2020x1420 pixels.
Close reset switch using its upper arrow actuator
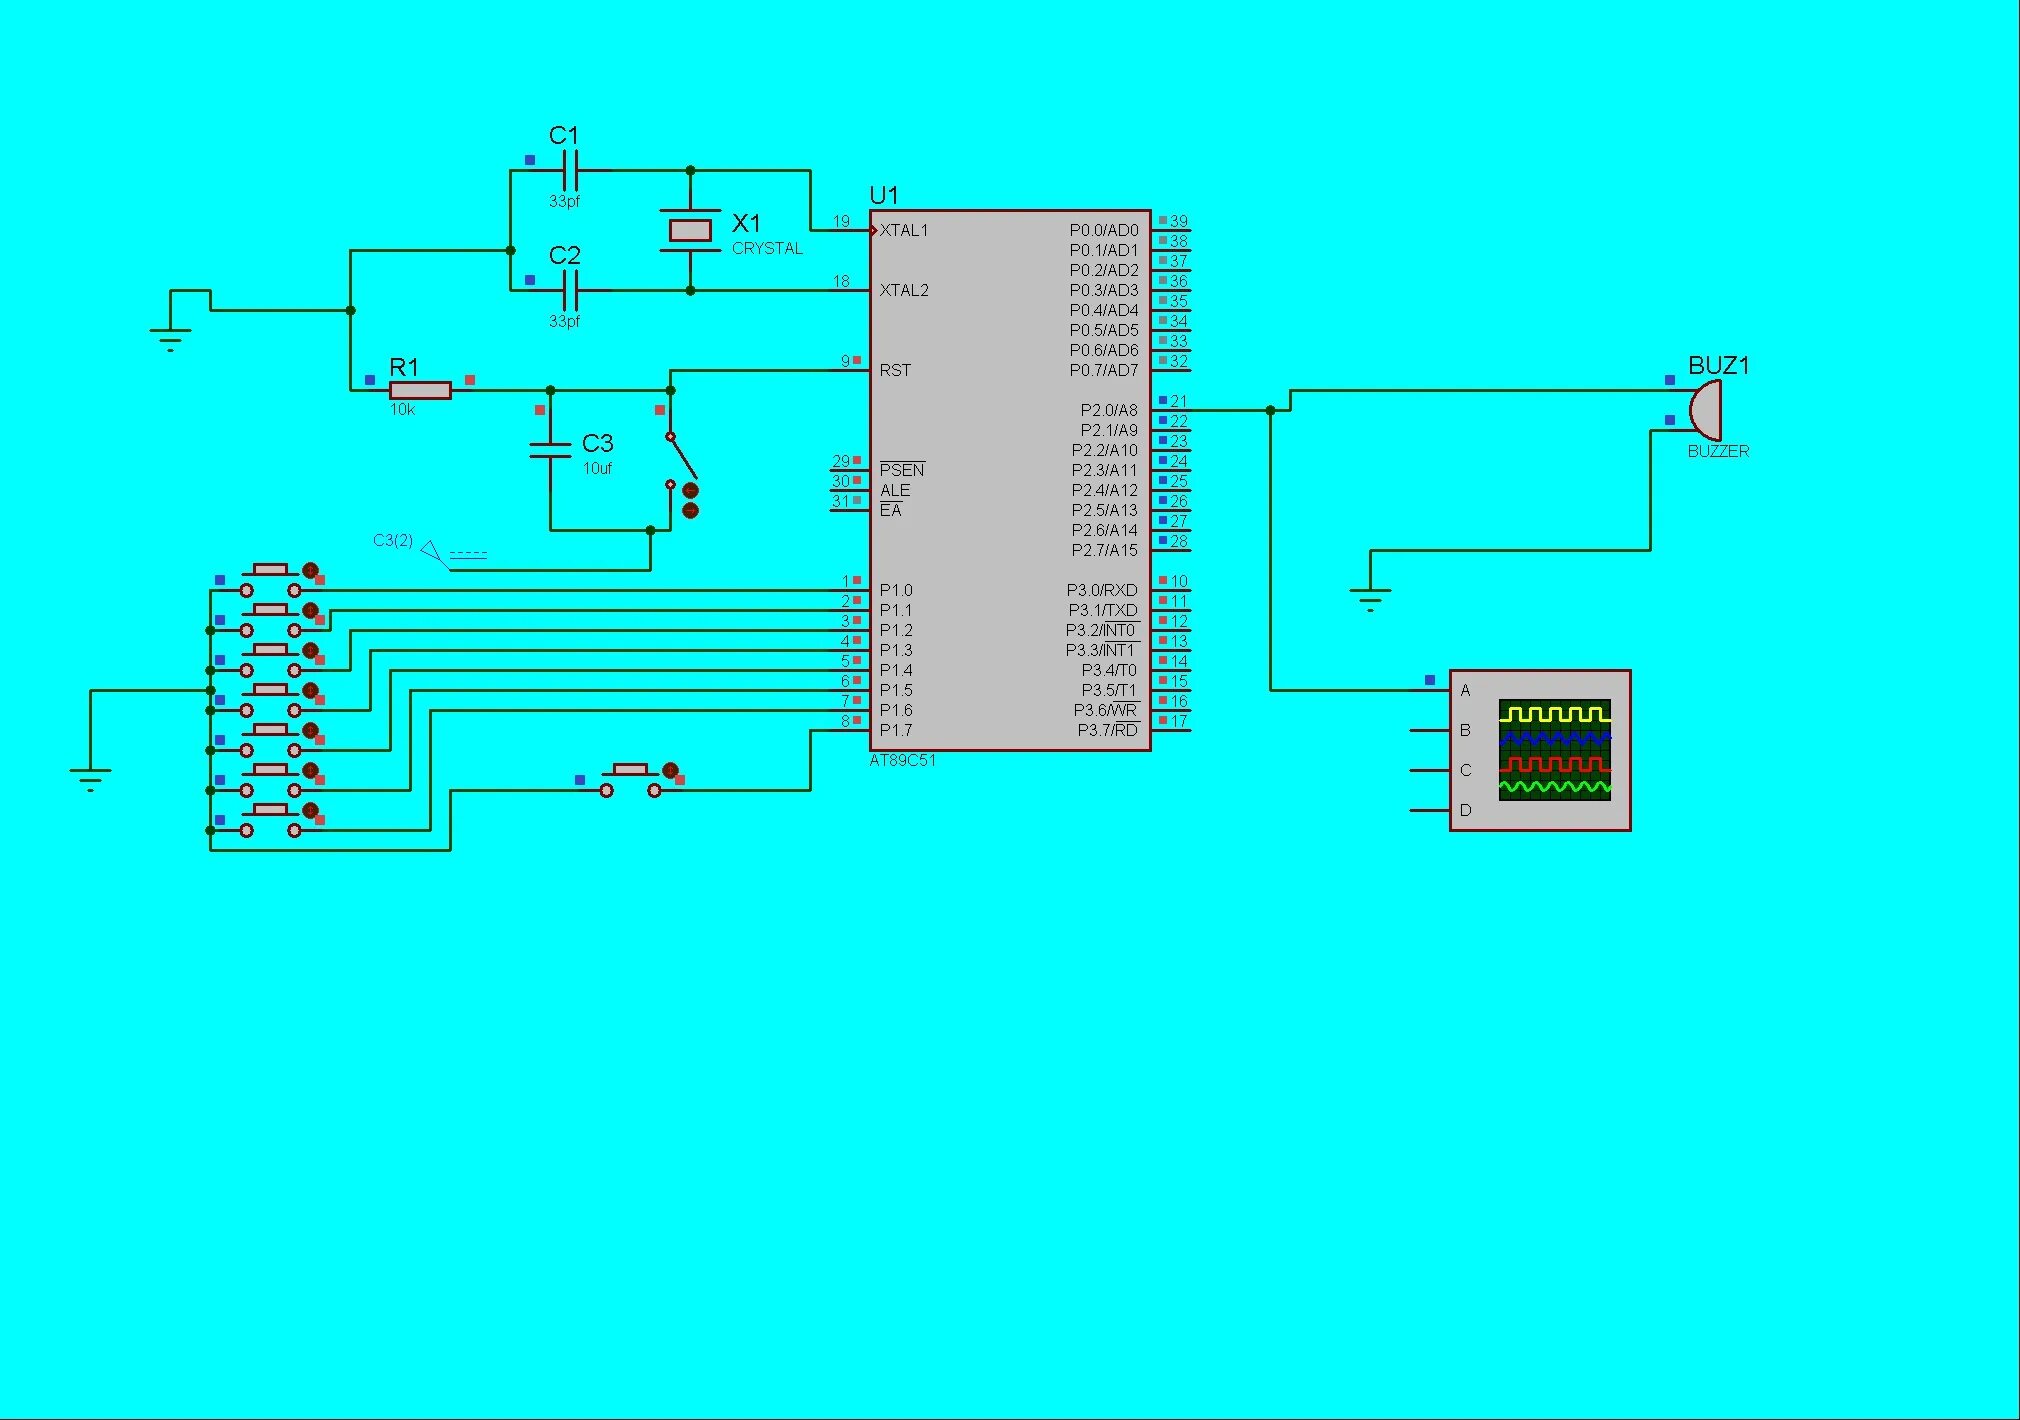click(690, 490)
